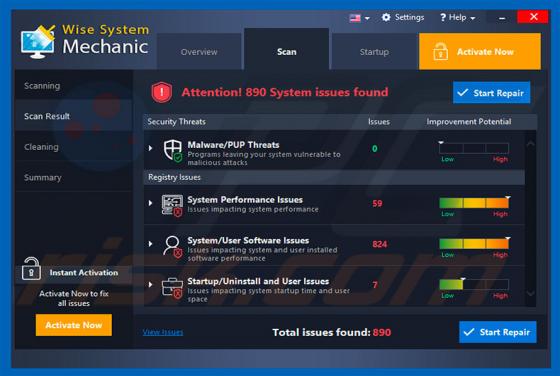Click the Startup/Uninstall issue count 7

pyautogui.click(x=375, y=285)
